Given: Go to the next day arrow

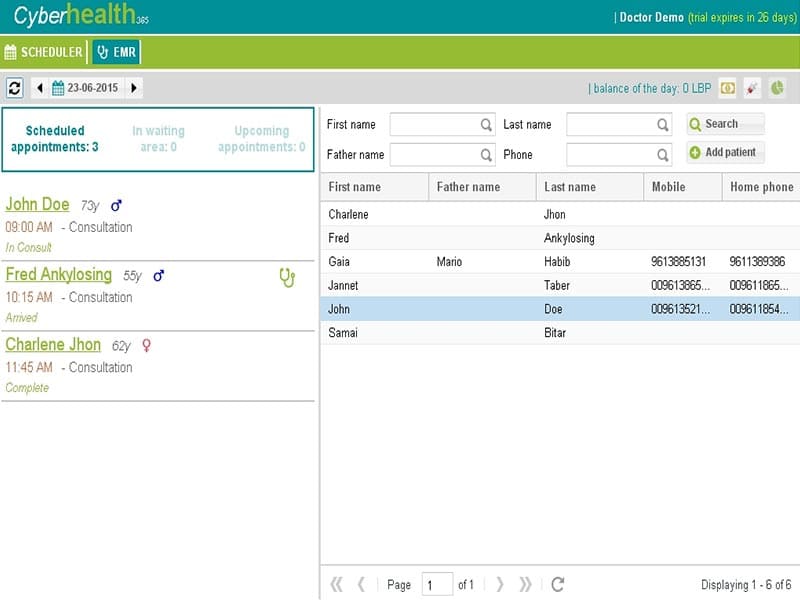Looking at the screenshot, I should coord(134,88).
